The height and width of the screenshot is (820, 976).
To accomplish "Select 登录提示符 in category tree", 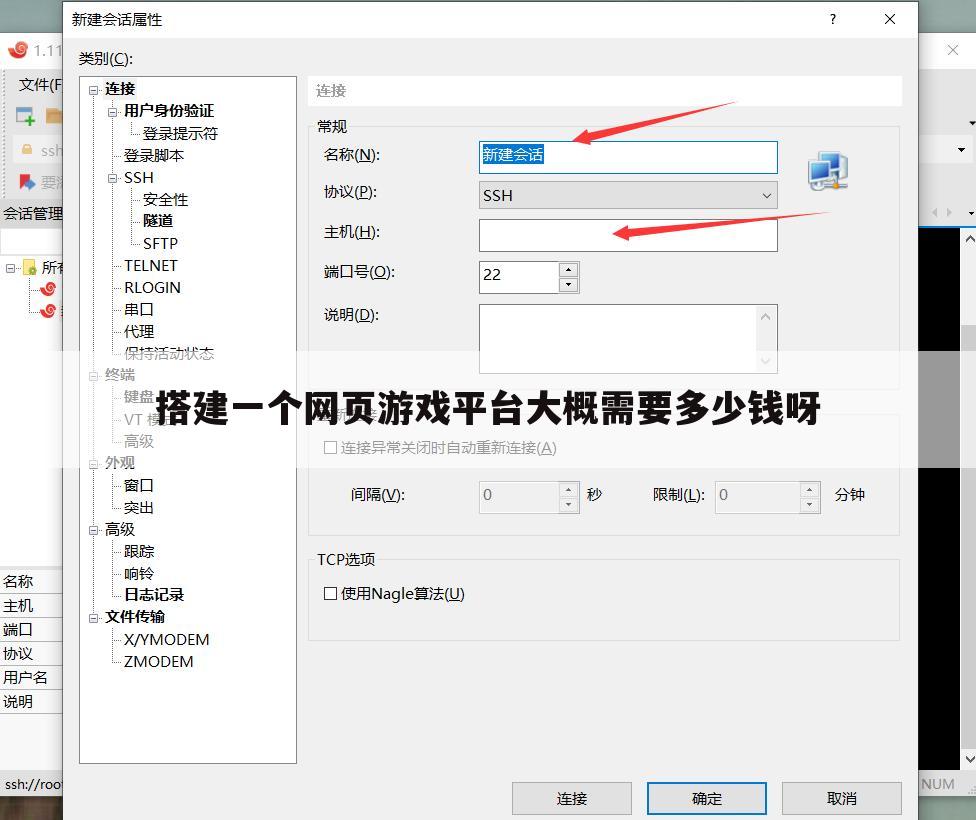I will point(180,133).
